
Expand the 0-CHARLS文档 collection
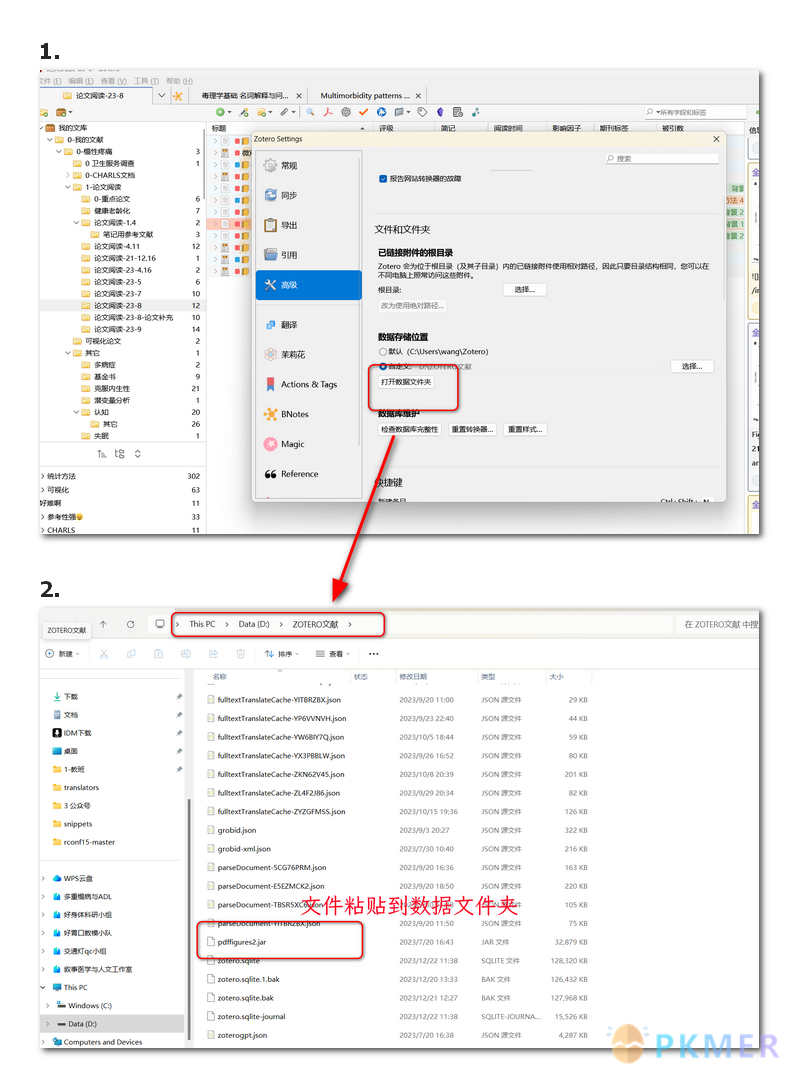68,176
